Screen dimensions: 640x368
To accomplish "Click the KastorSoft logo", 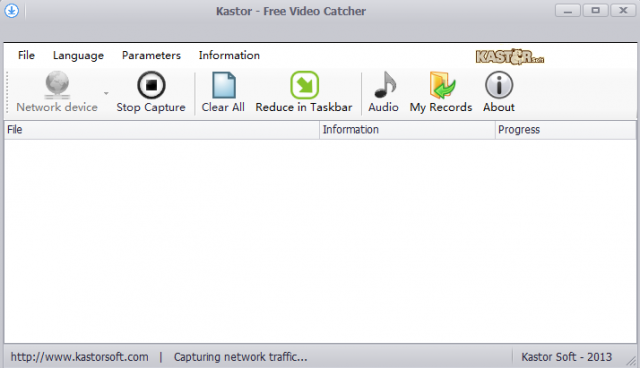I will point(510,57).
